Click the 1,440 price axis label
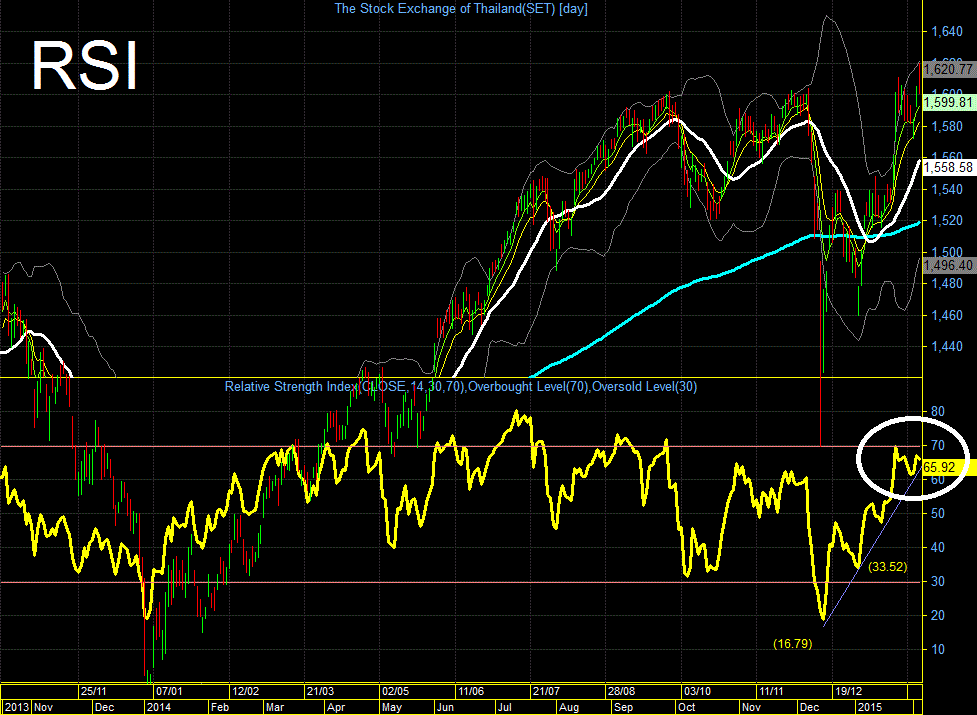 coord(946,346)
